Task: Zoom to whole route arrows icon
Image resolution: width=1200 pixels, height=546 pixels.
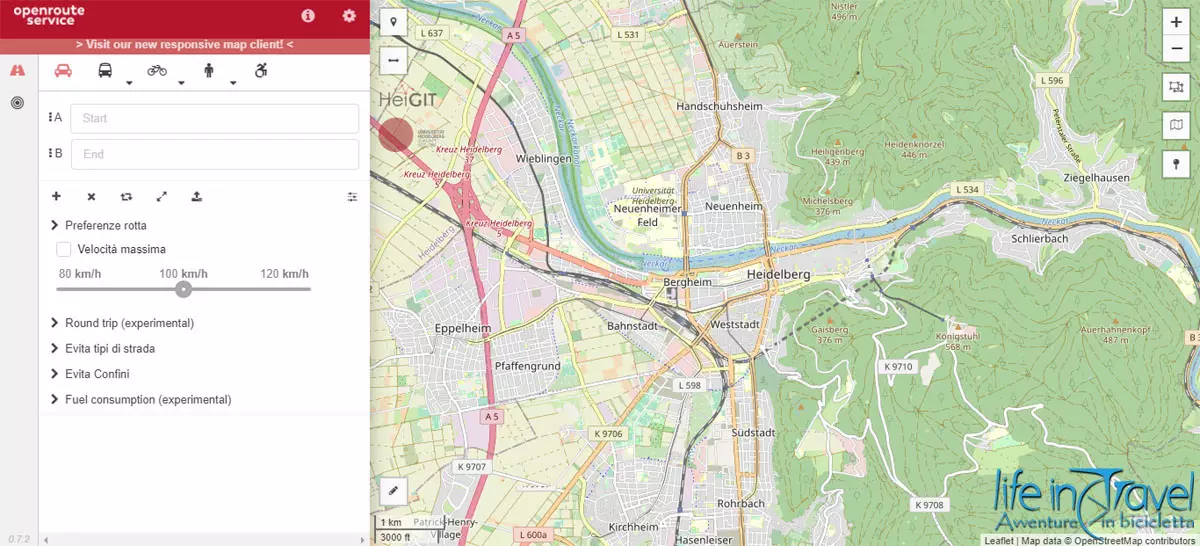Action: (x=161, y=197)
